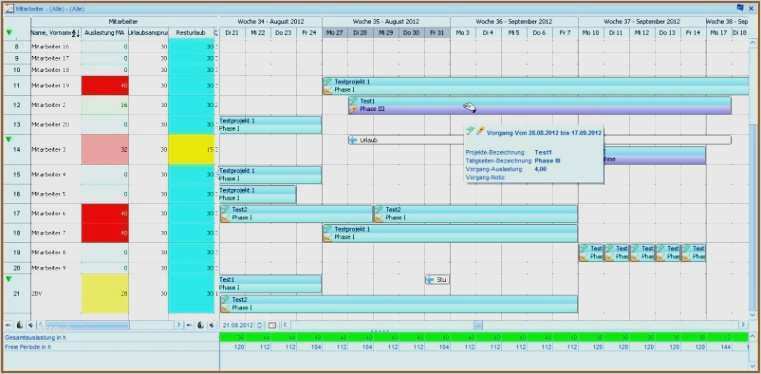Image resolution: width=761 pixels, height=374 pixels.
Task: Collapse all rows using the header green triangle
Action: click(9, 33)
